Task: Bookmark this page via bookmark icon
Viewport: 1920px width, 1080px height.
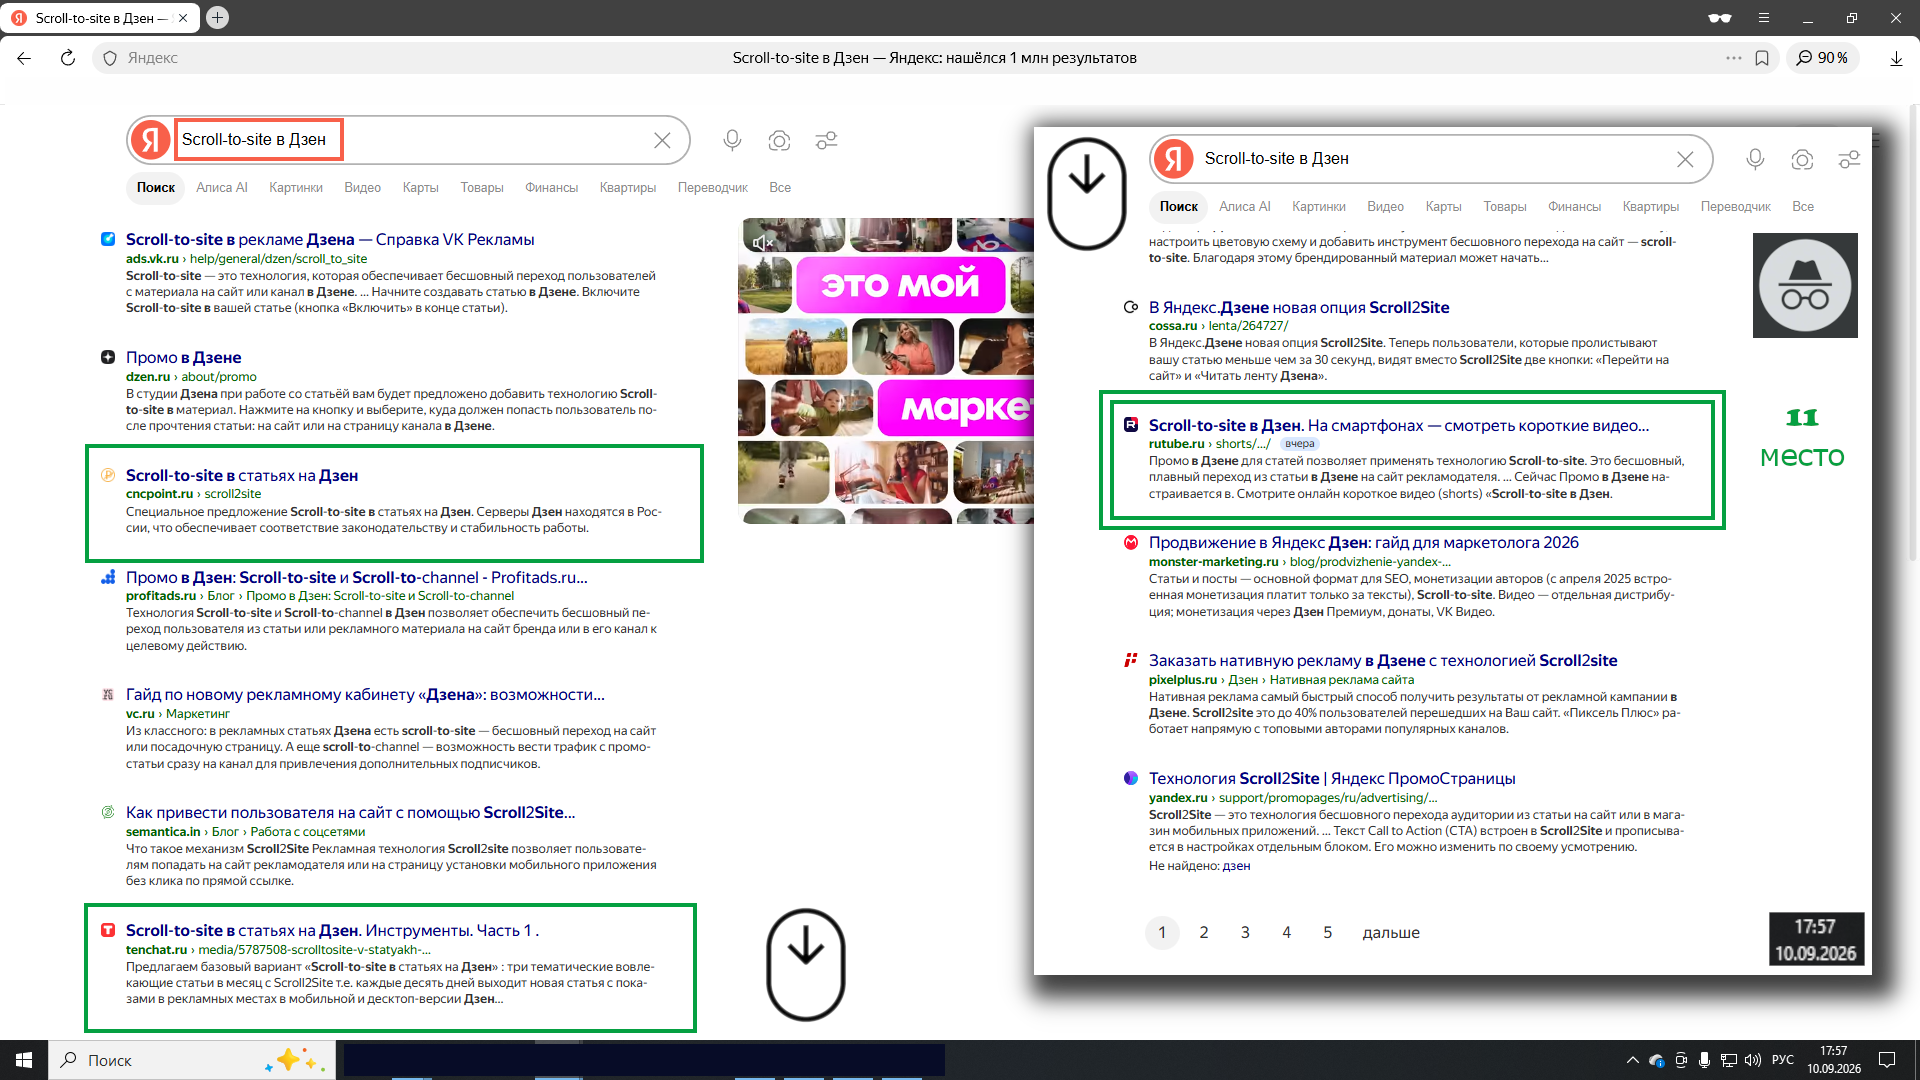Action: (1762, 58)
